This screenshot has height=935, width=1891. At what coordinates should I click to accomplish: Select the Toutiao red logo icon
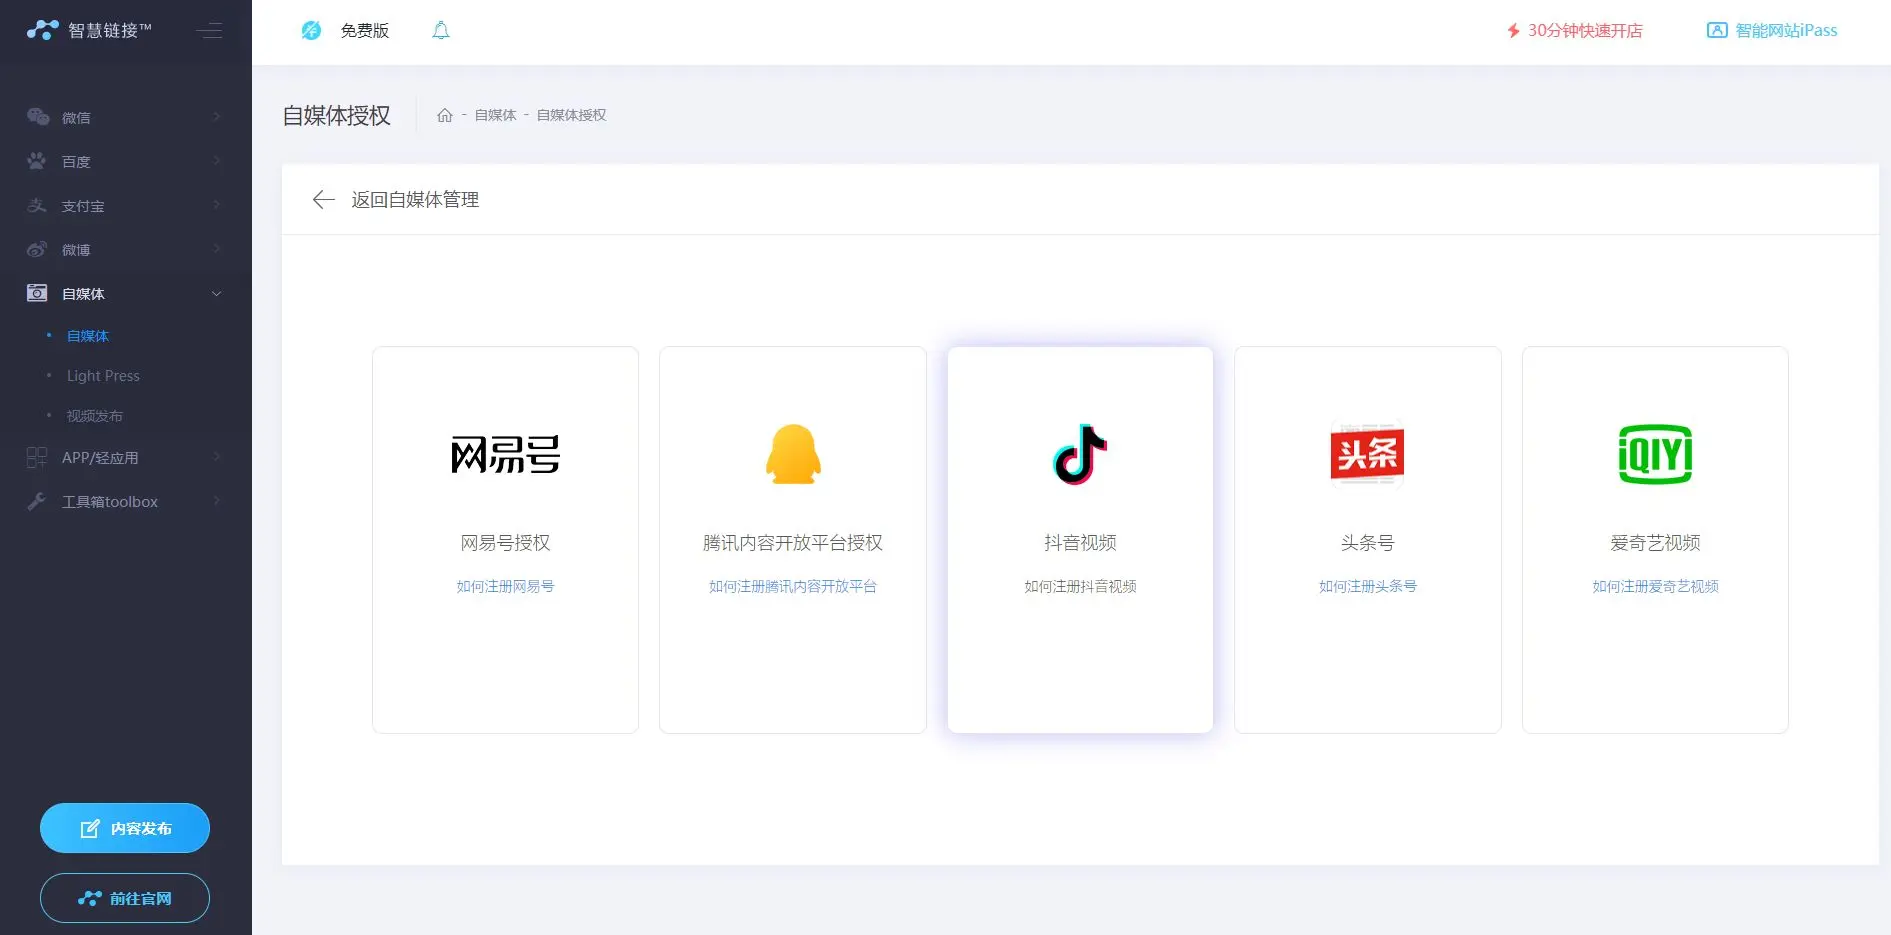pyautogui.click(x=1367, y=455)
